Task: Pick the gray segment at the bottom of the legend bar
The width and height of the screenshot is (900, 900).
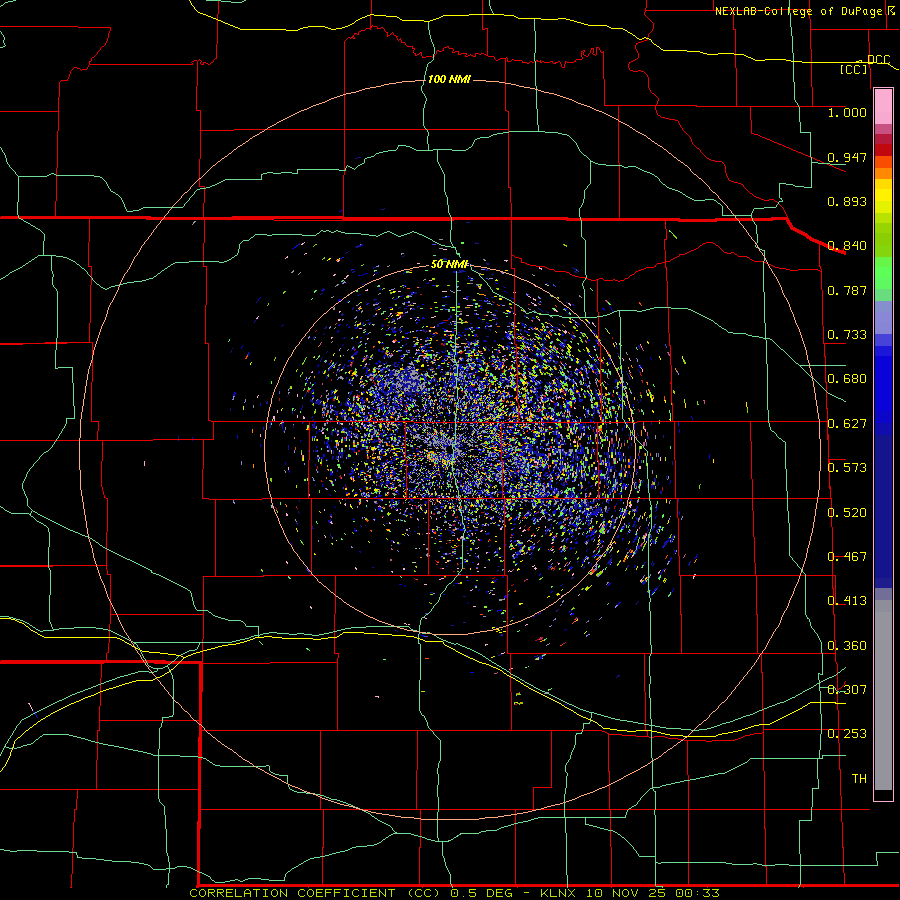Action: [883, 695]
